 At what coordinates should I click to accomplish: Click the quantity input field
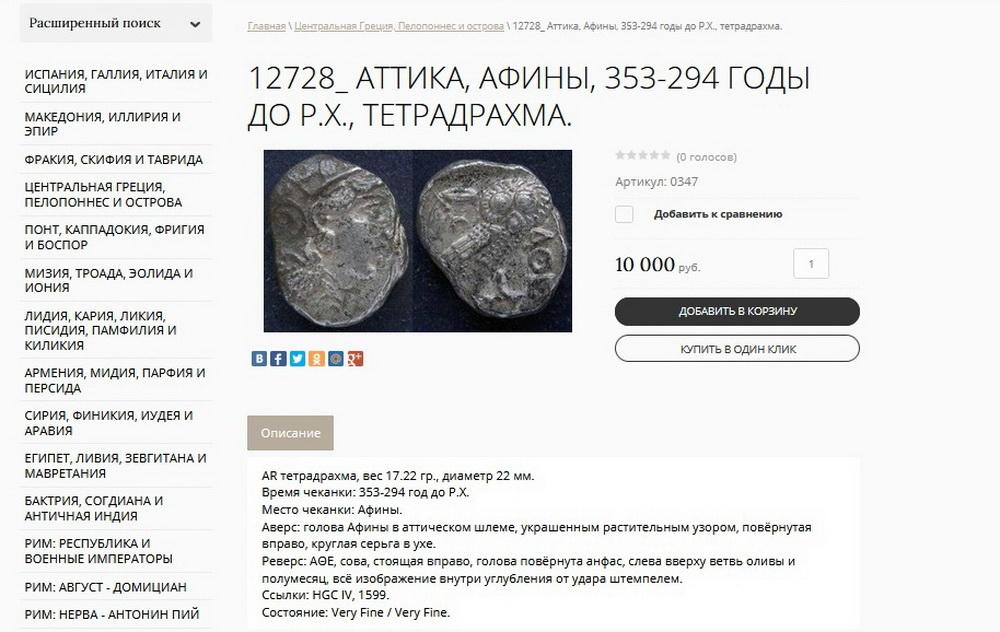click(x=811, y=263)
